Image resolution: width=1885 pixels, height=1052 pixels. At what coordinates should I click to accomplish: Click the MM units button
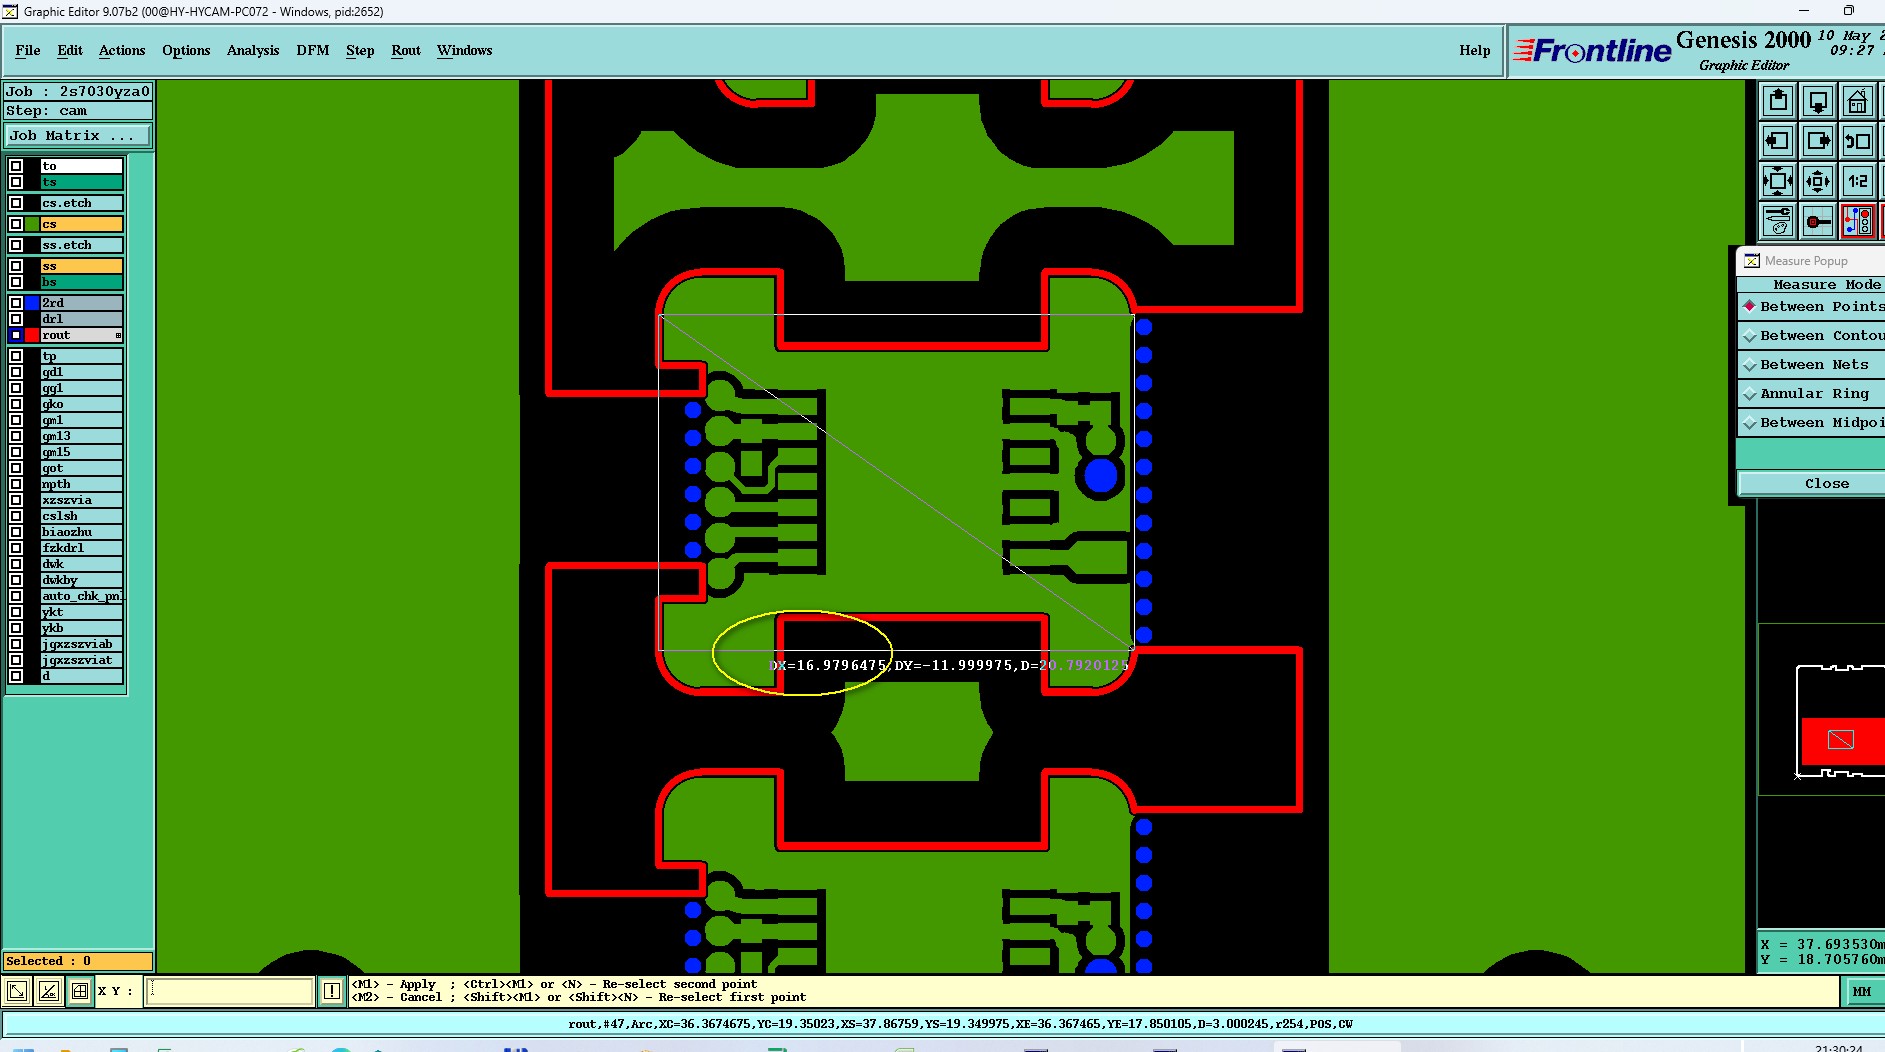[1861, 991]
